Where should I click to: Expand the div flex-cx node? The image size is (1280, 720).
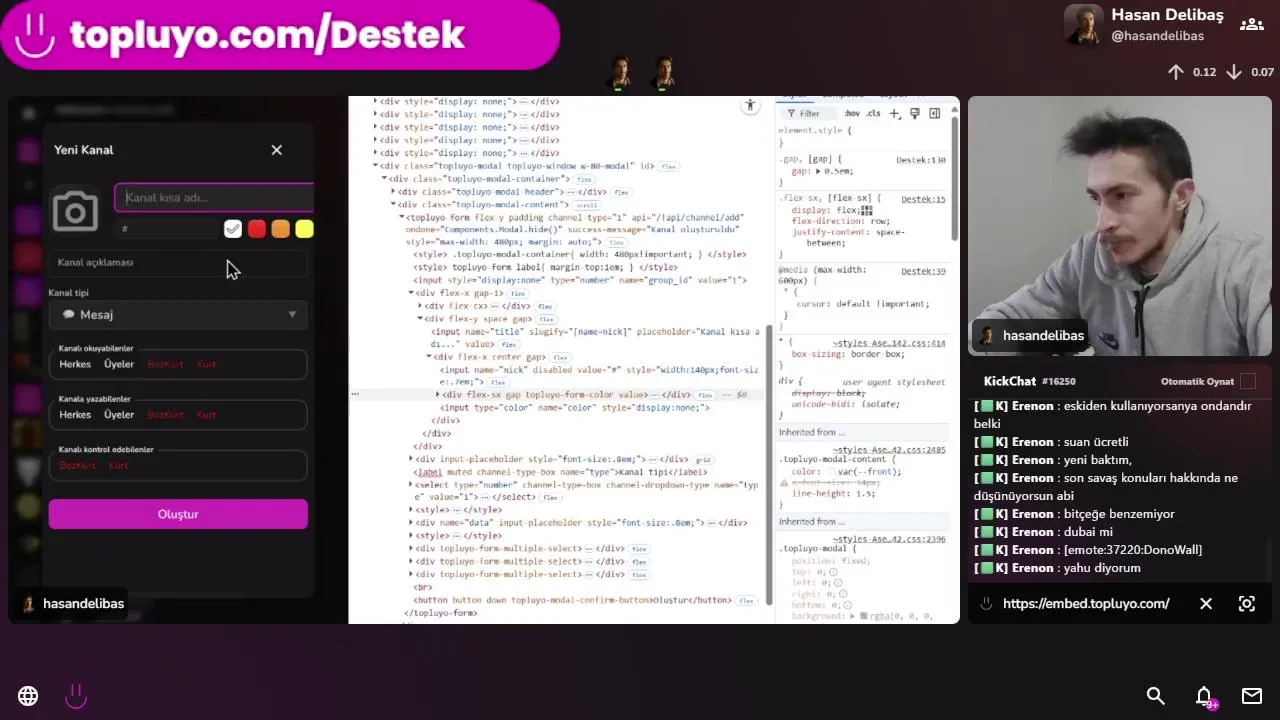click(x=420, y=306)
